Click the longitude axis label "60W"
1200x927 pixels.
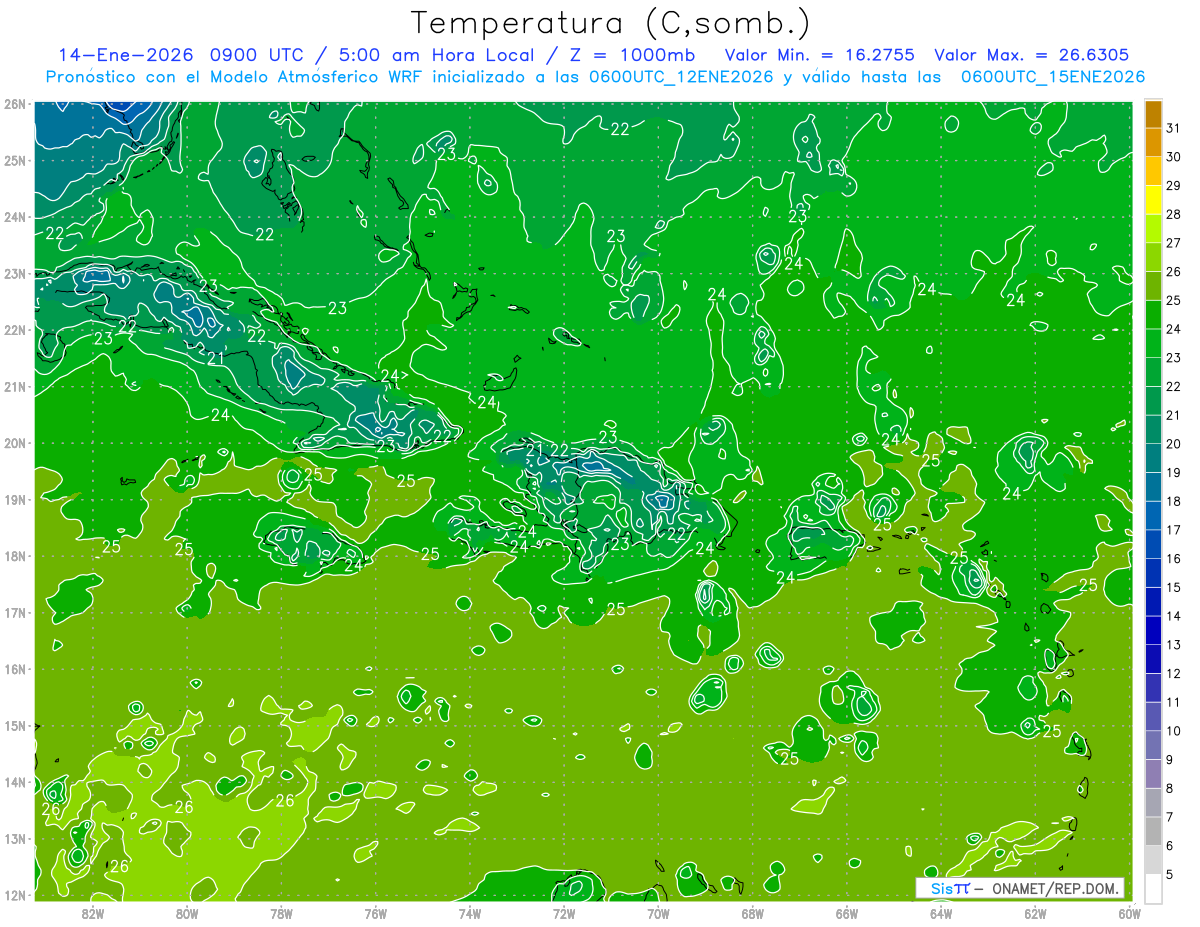pos(1129,913)
